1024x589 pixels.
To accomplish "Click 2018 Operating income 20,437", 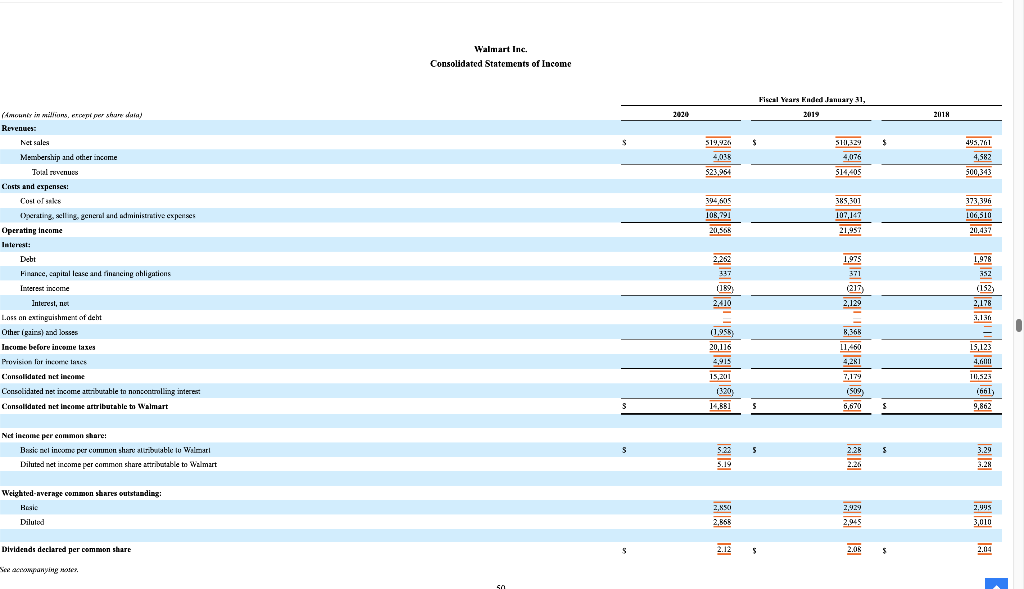I will [x=980, y=231].
